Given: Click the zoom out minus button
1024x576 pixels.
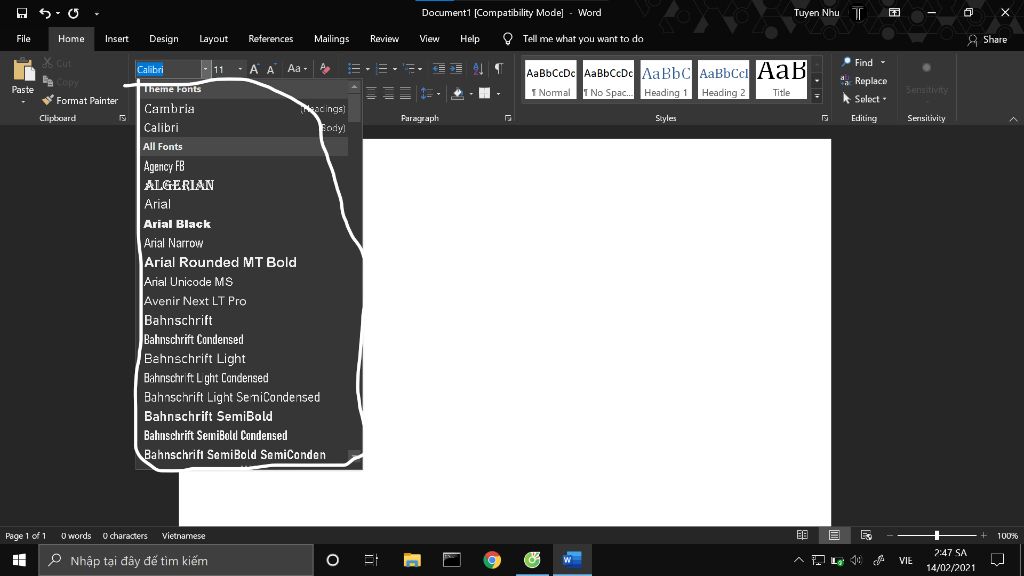Looking at the screenshot, I should tap(889, 536).
